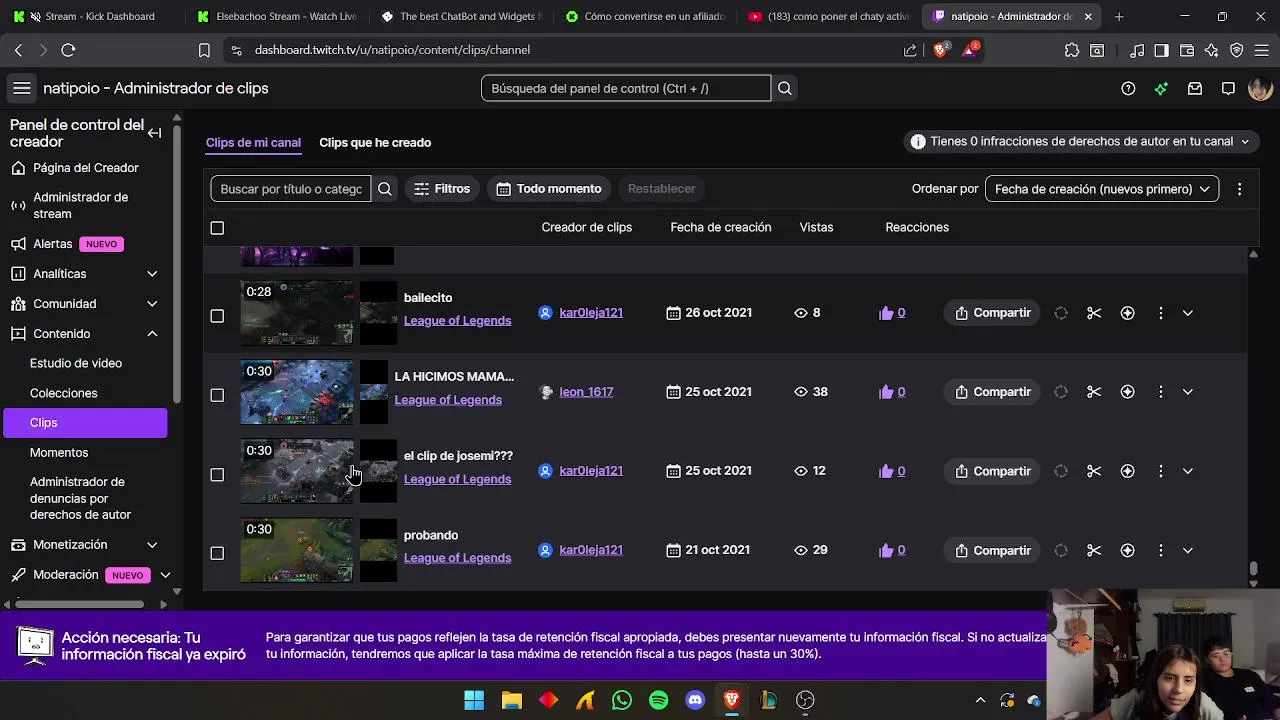The width and height of the screenshot is (1280, 720).
Task: Click the Brave Shields lion icon
Action: pyautogui.click(x=941, y=50)
